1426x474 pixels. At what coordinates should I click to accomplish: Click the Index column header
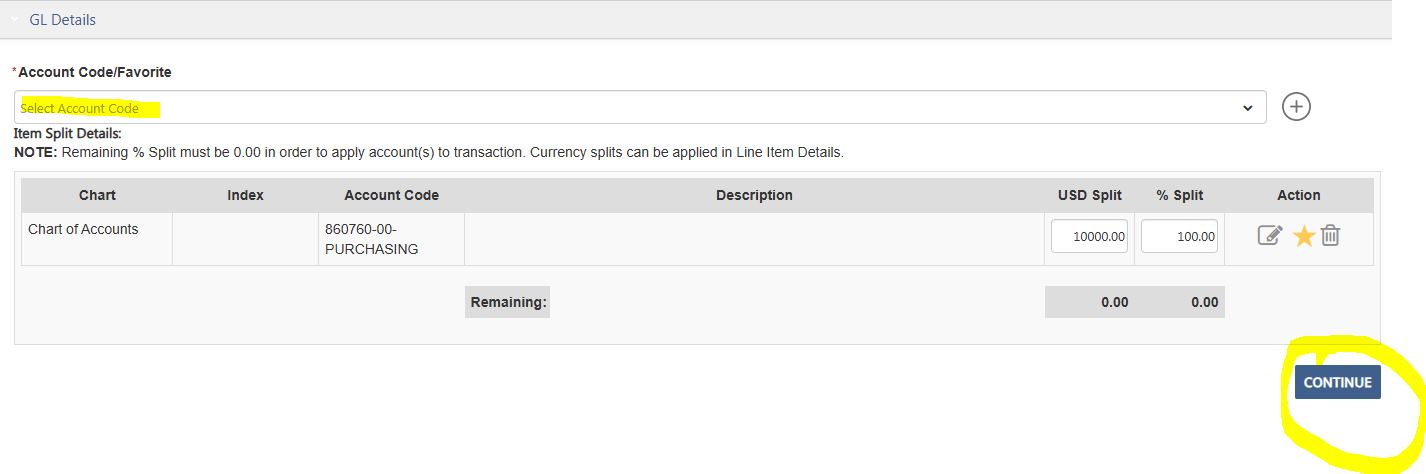245,195
